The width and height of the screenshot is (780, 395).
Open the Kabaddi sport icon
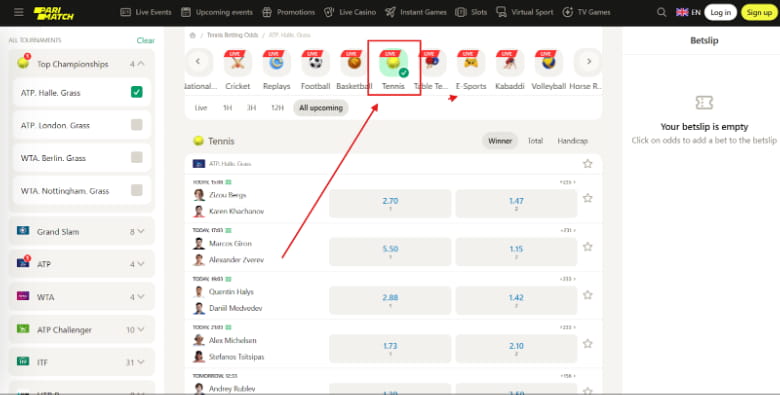tap(510, 63)
